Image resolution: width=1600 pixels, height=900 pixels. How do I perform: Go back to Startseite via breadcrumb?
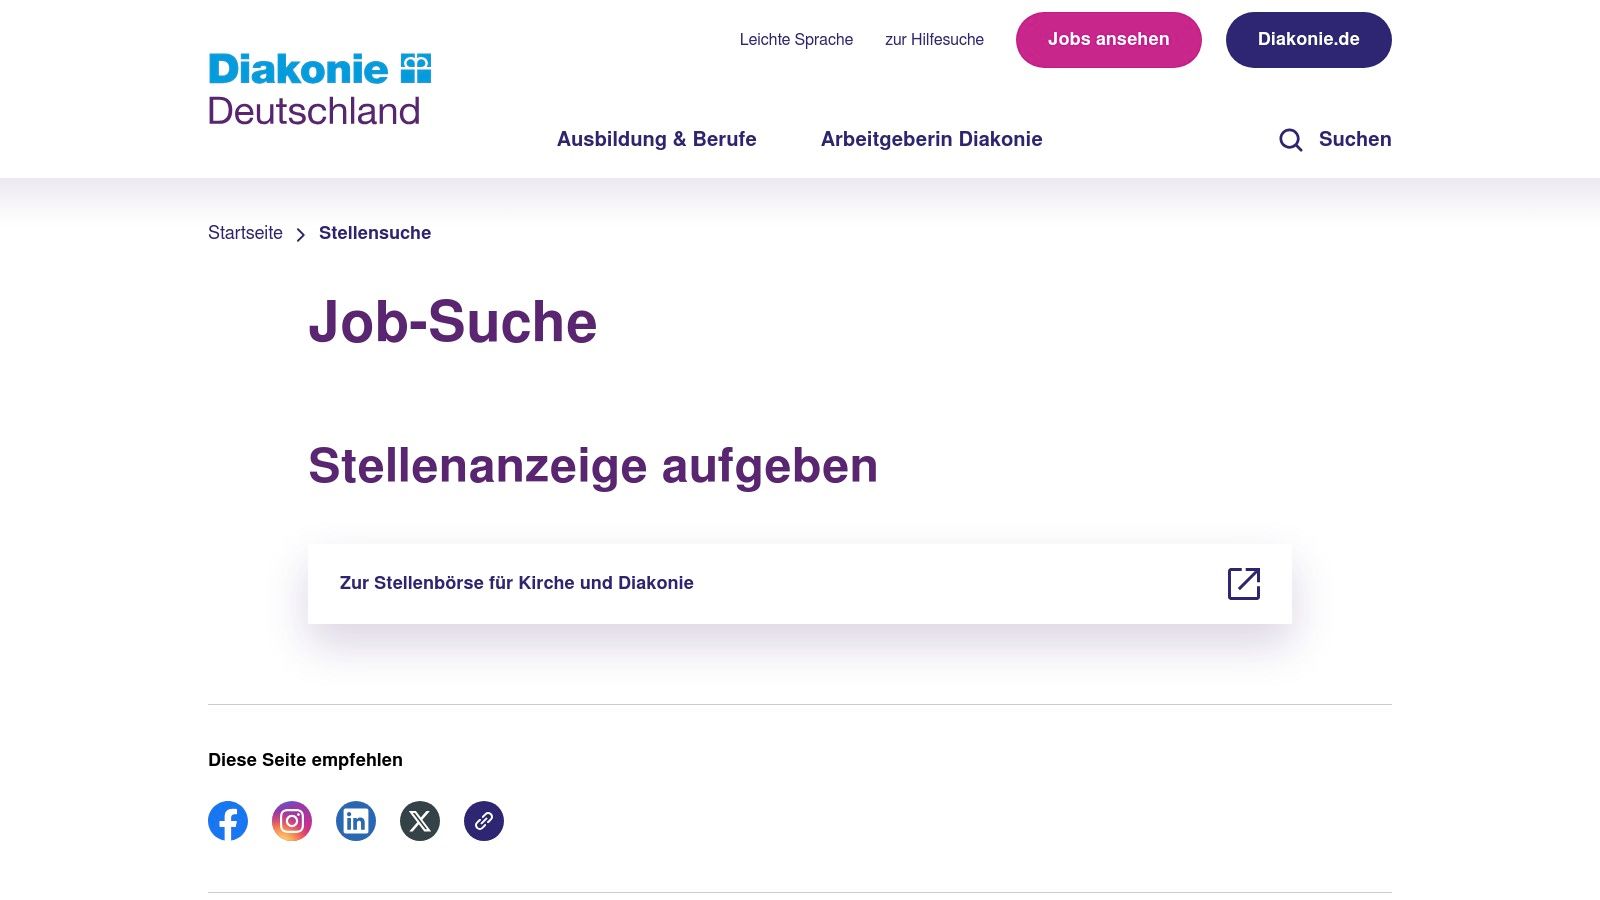[245, 233]
